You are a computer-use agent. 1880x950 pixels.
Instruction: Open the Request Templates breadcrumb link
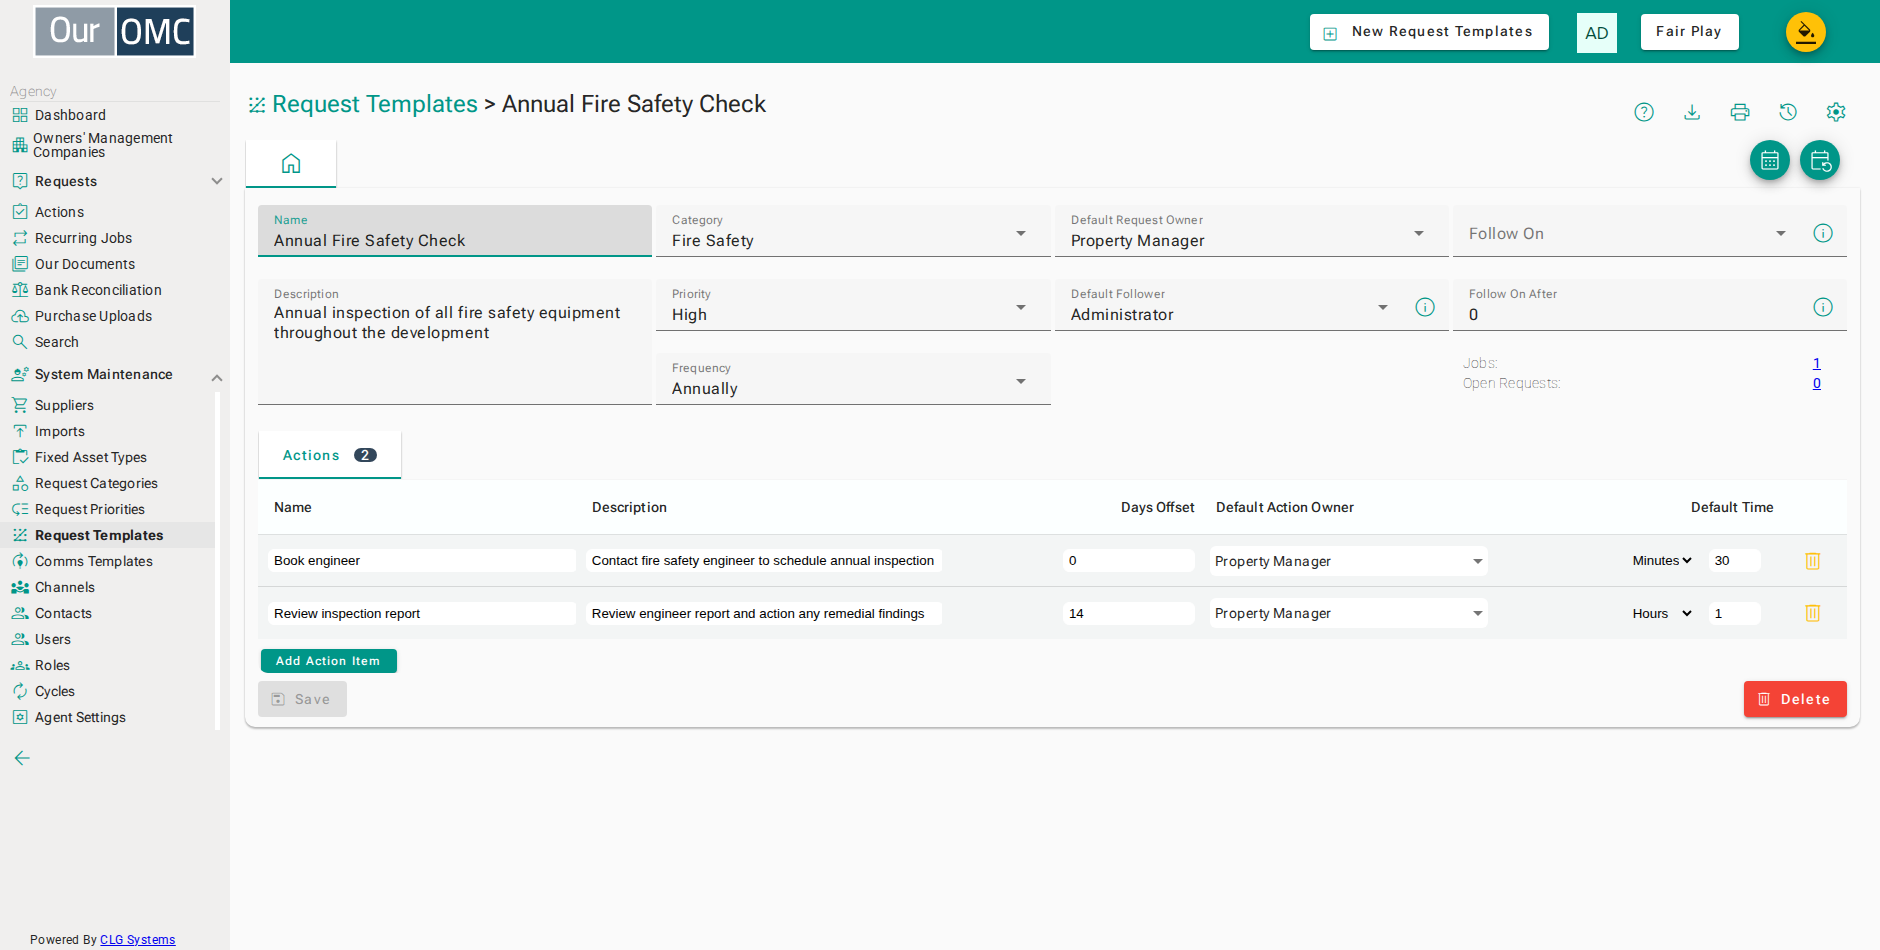375,104
